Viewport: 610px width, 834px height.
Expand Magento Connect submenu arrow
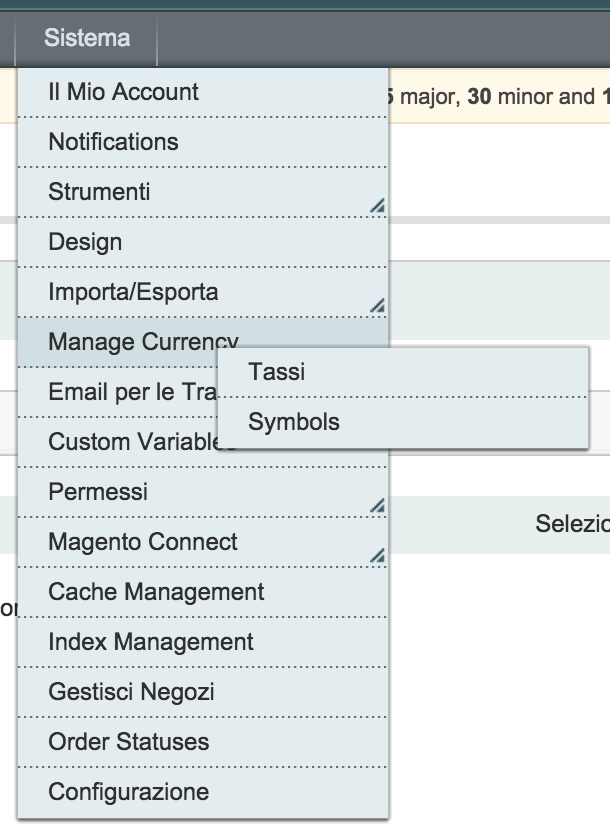(376, 556)
